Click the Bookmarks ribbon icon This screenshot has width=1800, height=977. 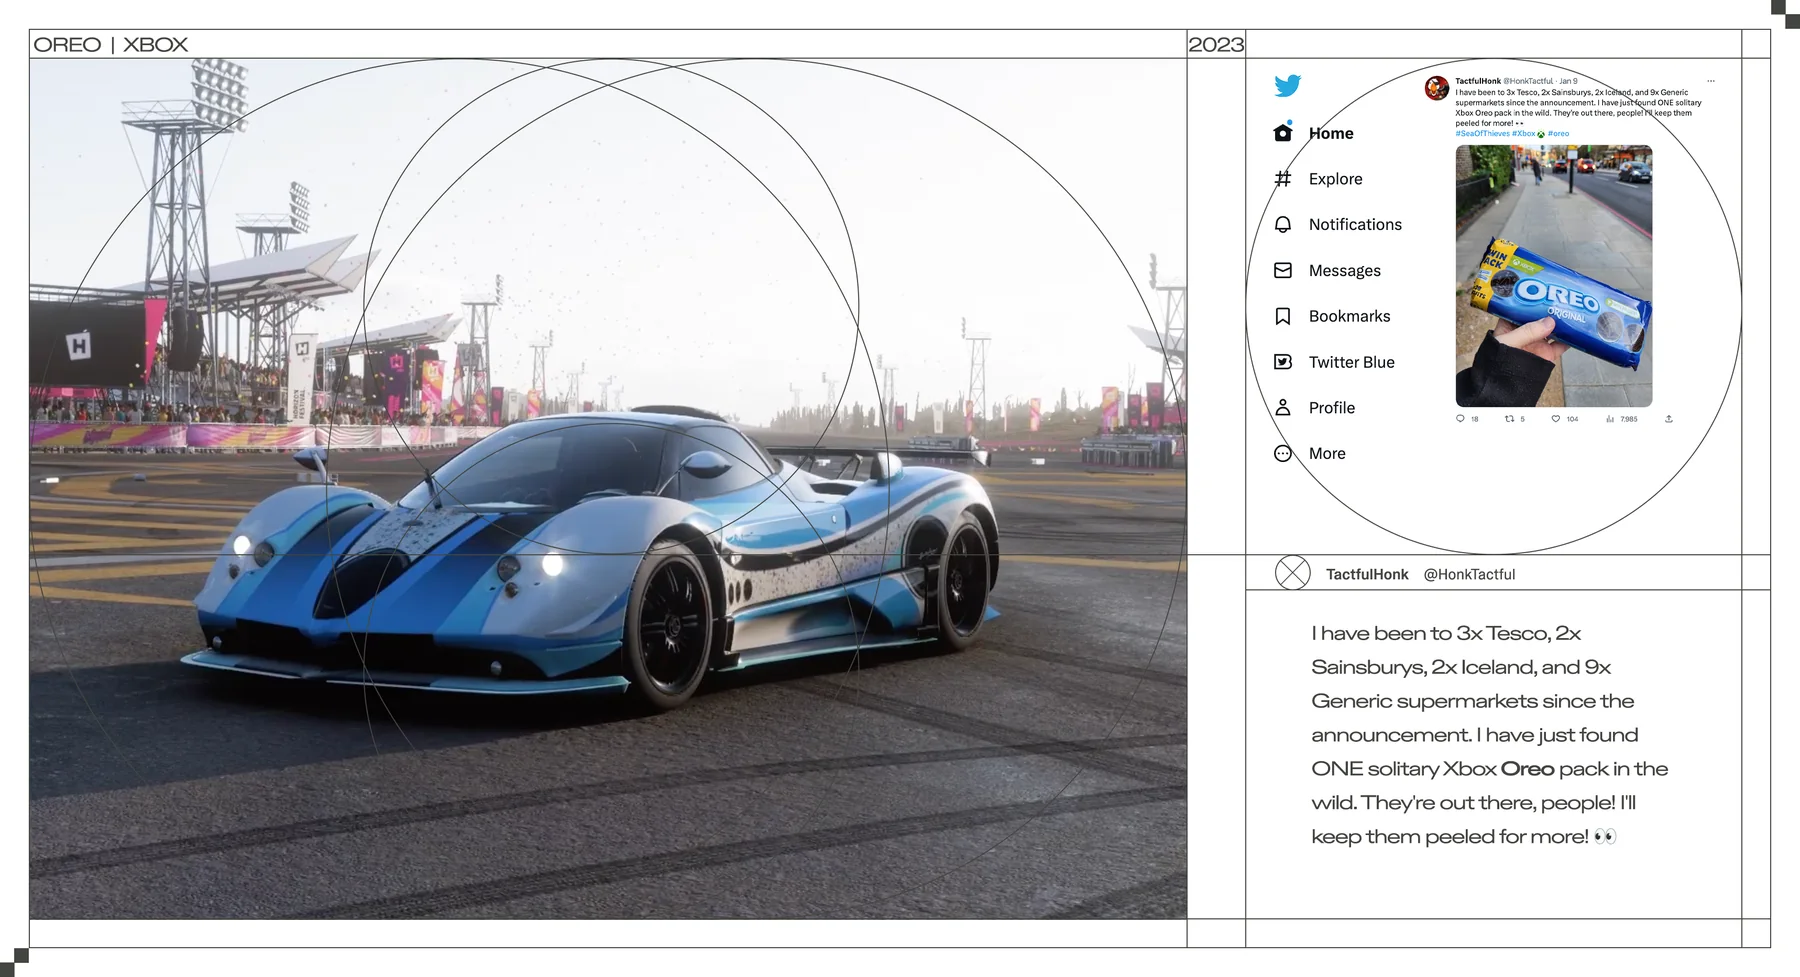point(1283,316)
